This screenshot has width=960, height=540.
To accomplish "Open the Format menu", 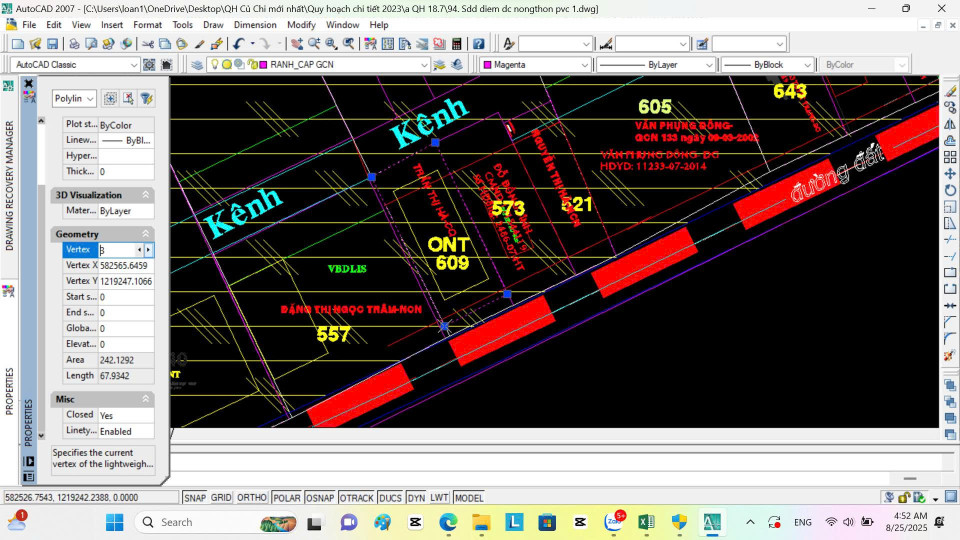I will (x=148, y=25).
